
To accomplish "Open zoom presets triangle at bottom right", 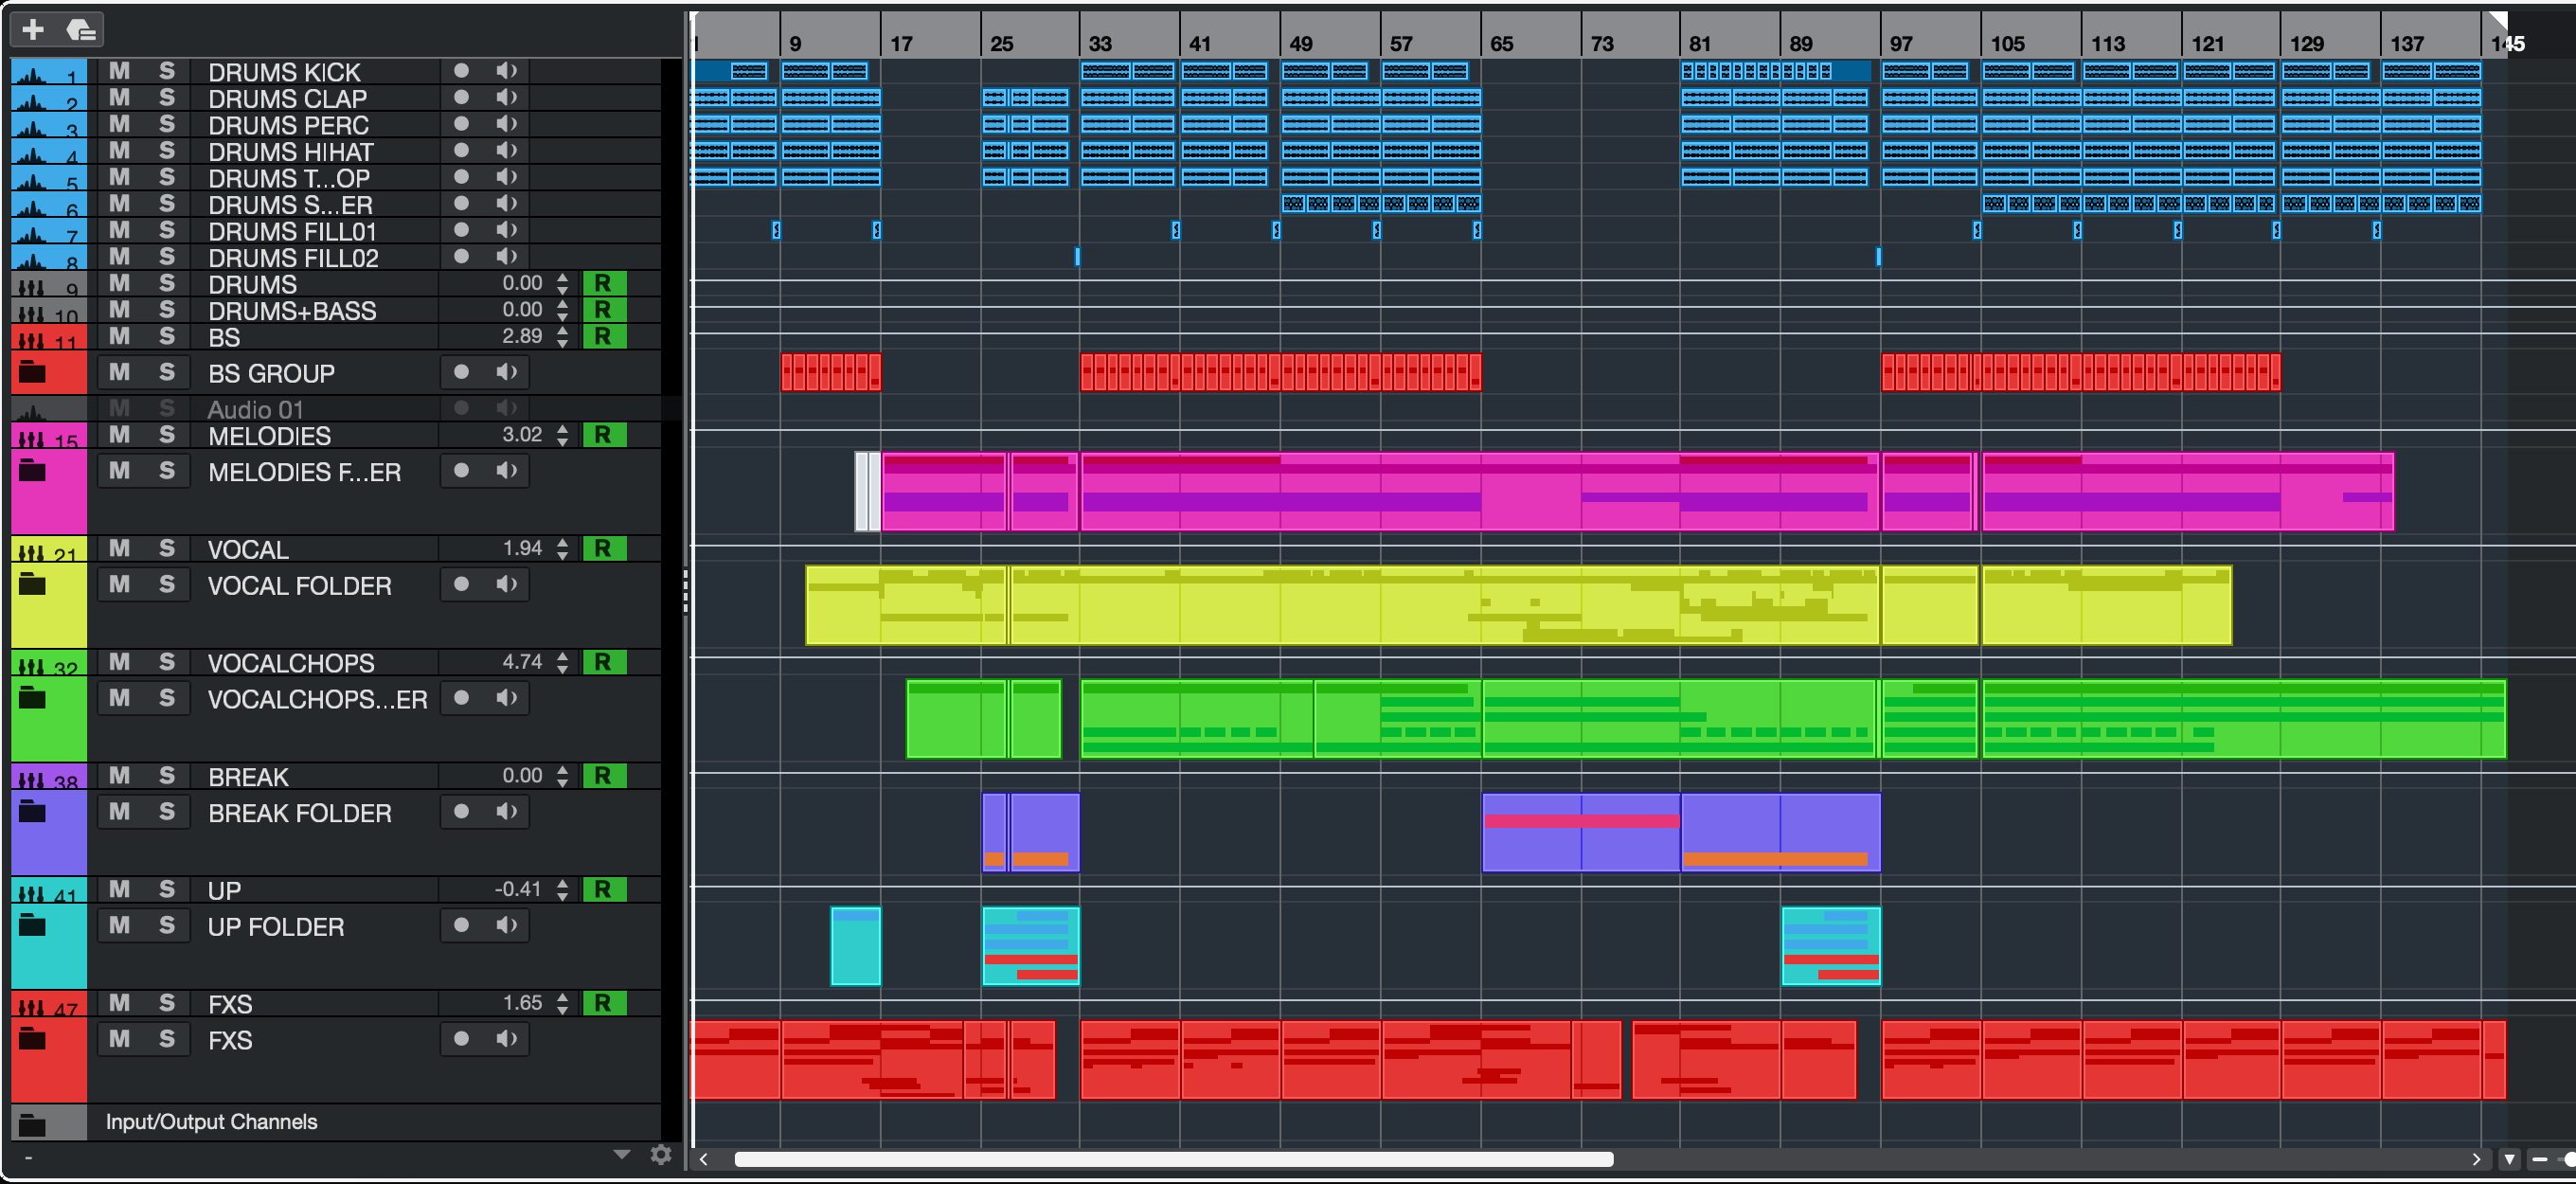I will coord(2509,1159).
